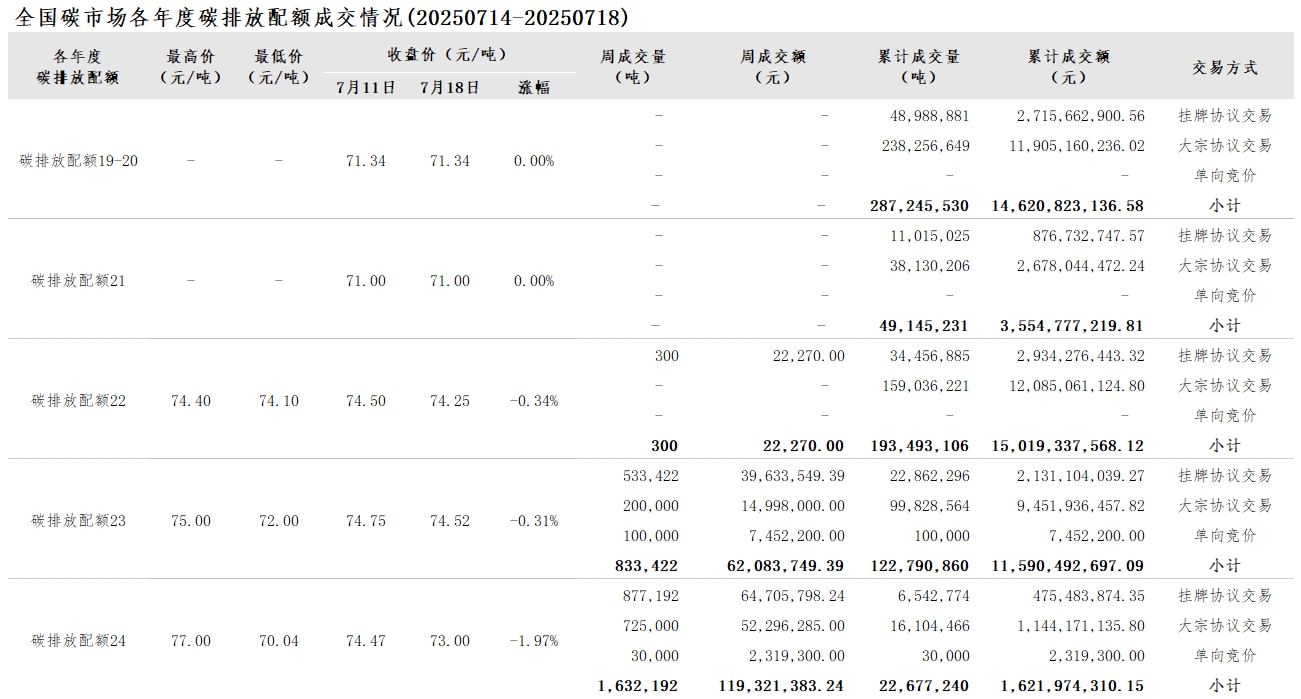Select the 涨幅 column header
This screenshot has height=699, width=1301.
click(x=534, y=87)
